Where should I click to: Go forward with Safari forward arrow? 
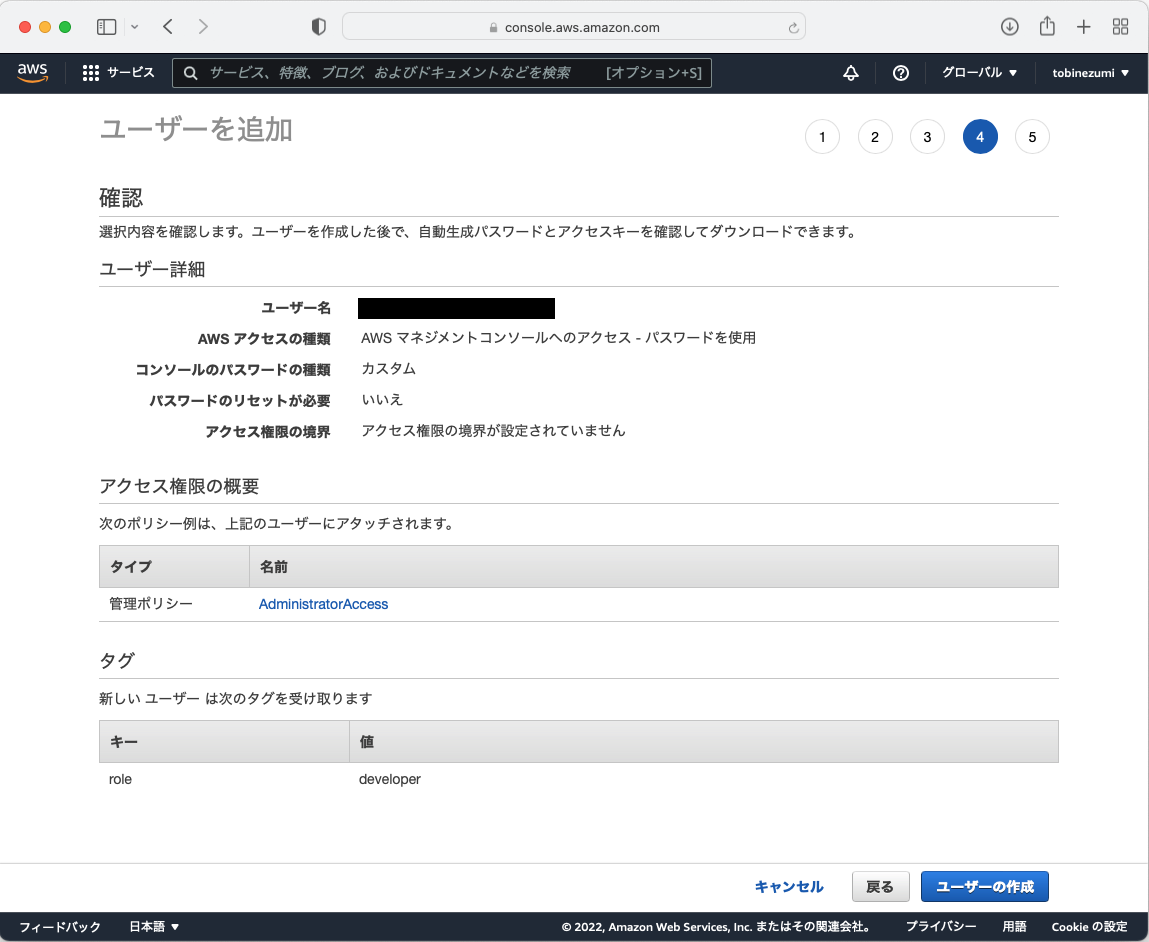pos(203,27)
